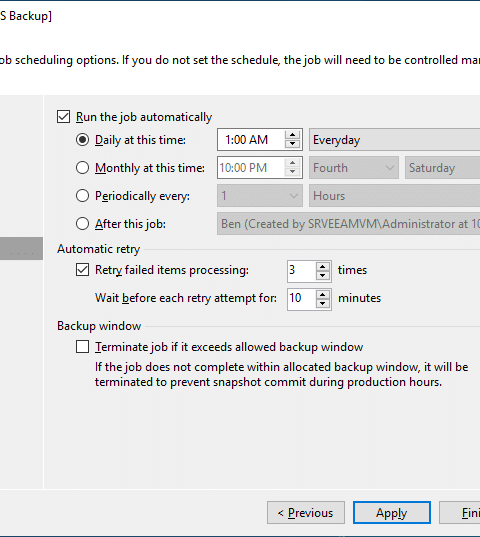
Task: Go back with the Previous button
Action: pos(306,513)
